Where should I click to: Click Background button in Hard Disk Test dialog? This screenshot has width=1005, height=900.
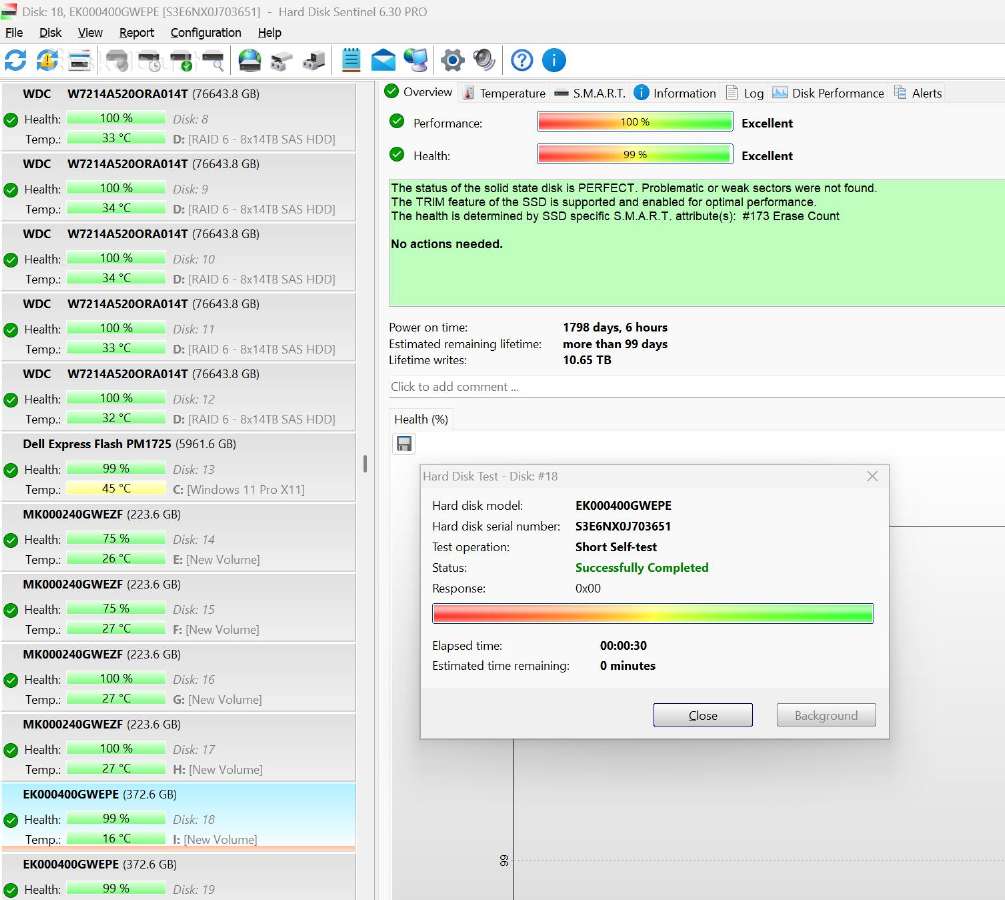(x=826, y=715)
